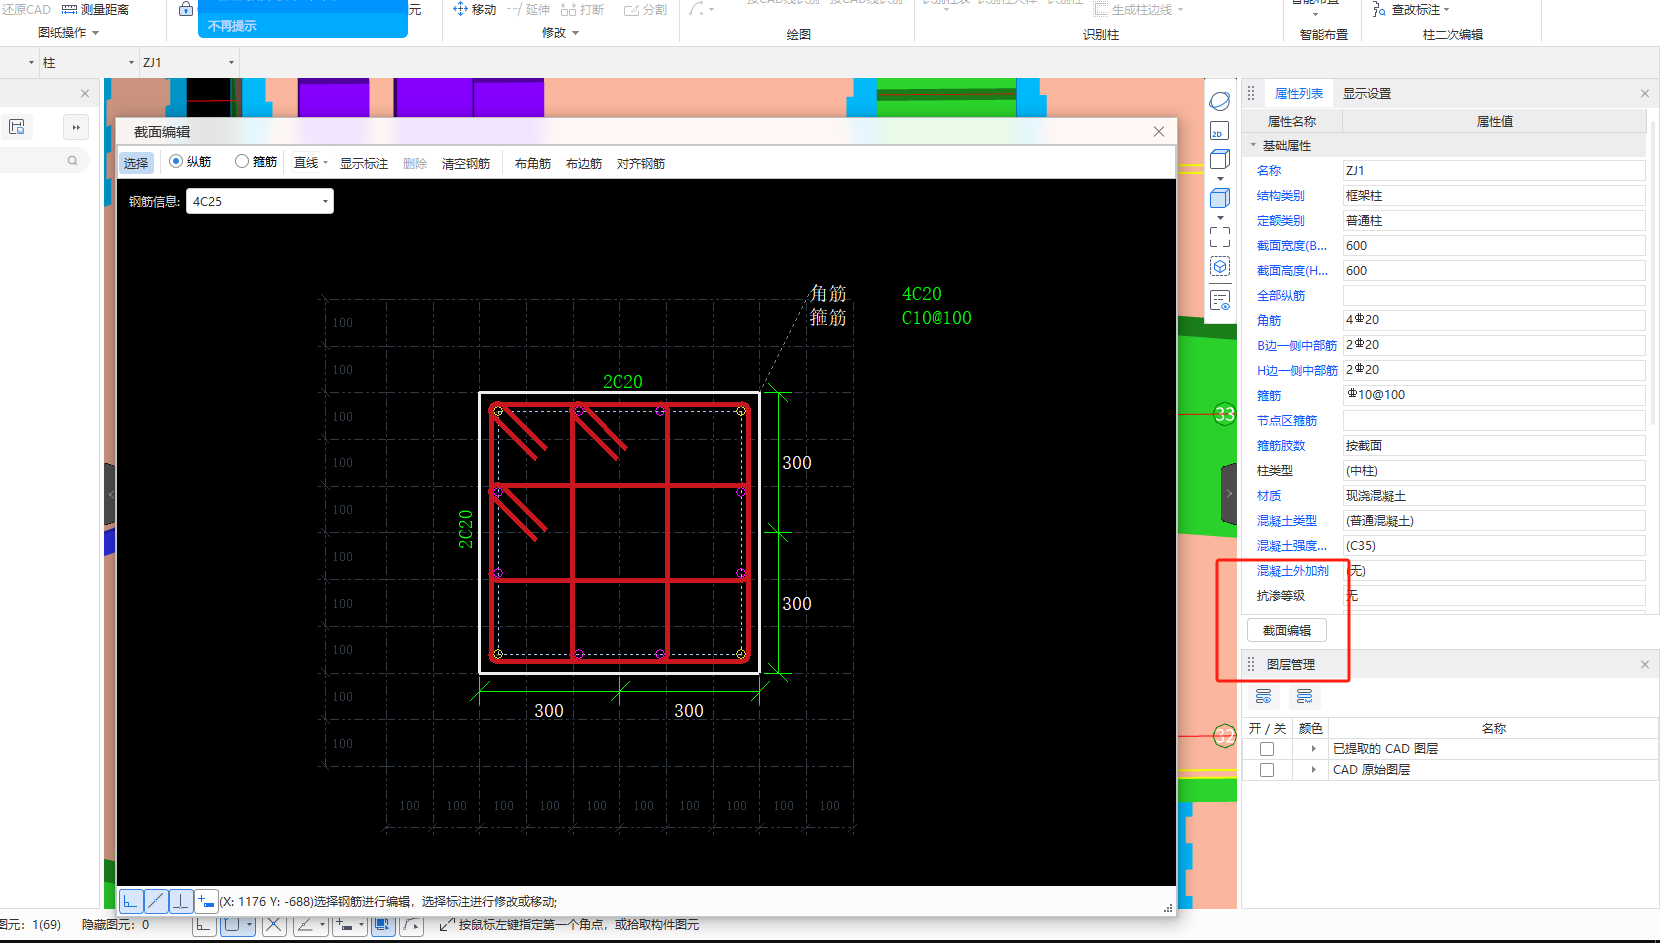Click the lock icon in the ribbon
The image size is (1660, 943).
186,9
